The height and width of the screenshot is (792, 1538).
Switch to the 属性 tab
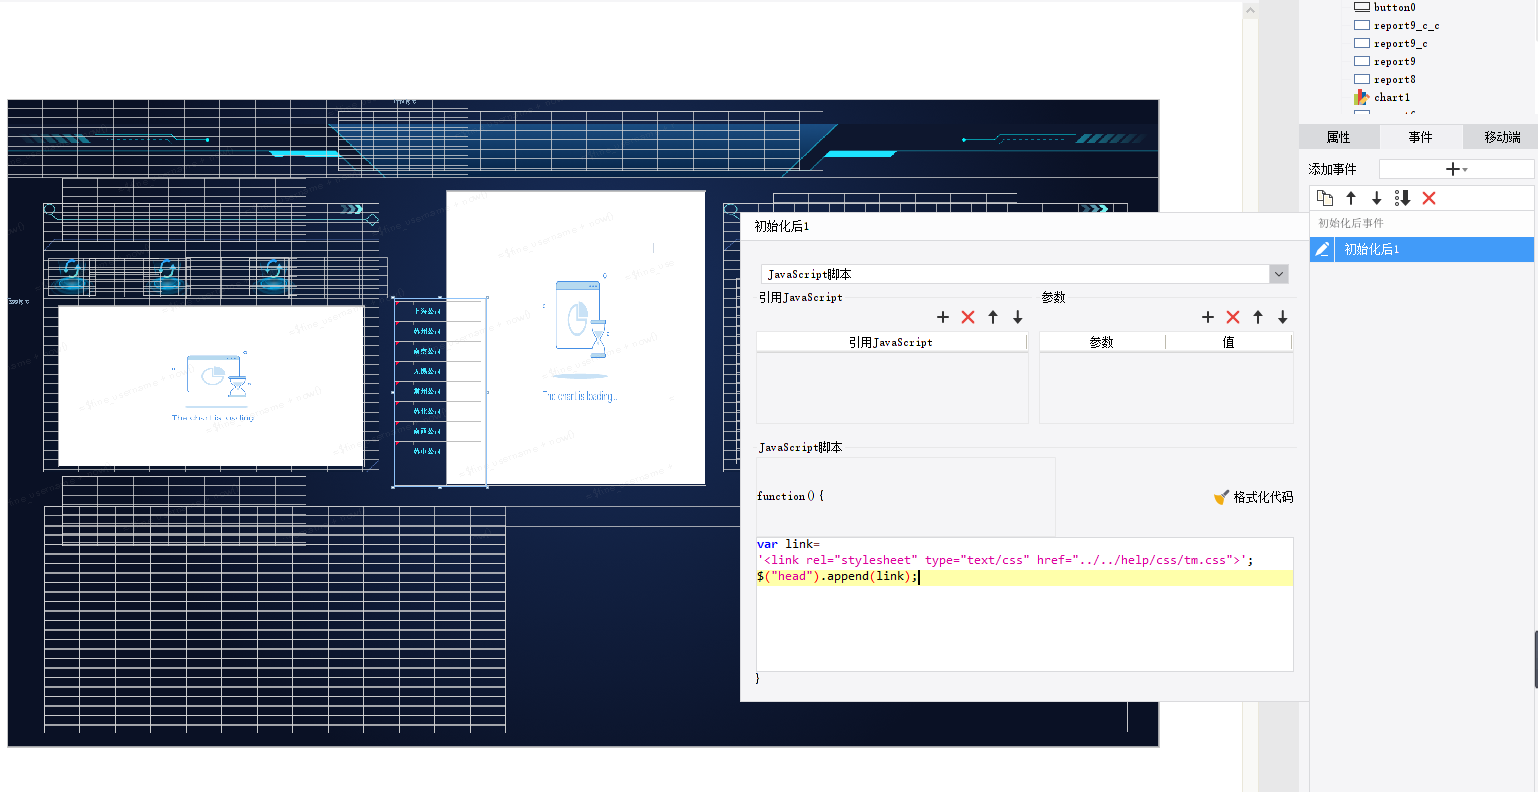1338,137
